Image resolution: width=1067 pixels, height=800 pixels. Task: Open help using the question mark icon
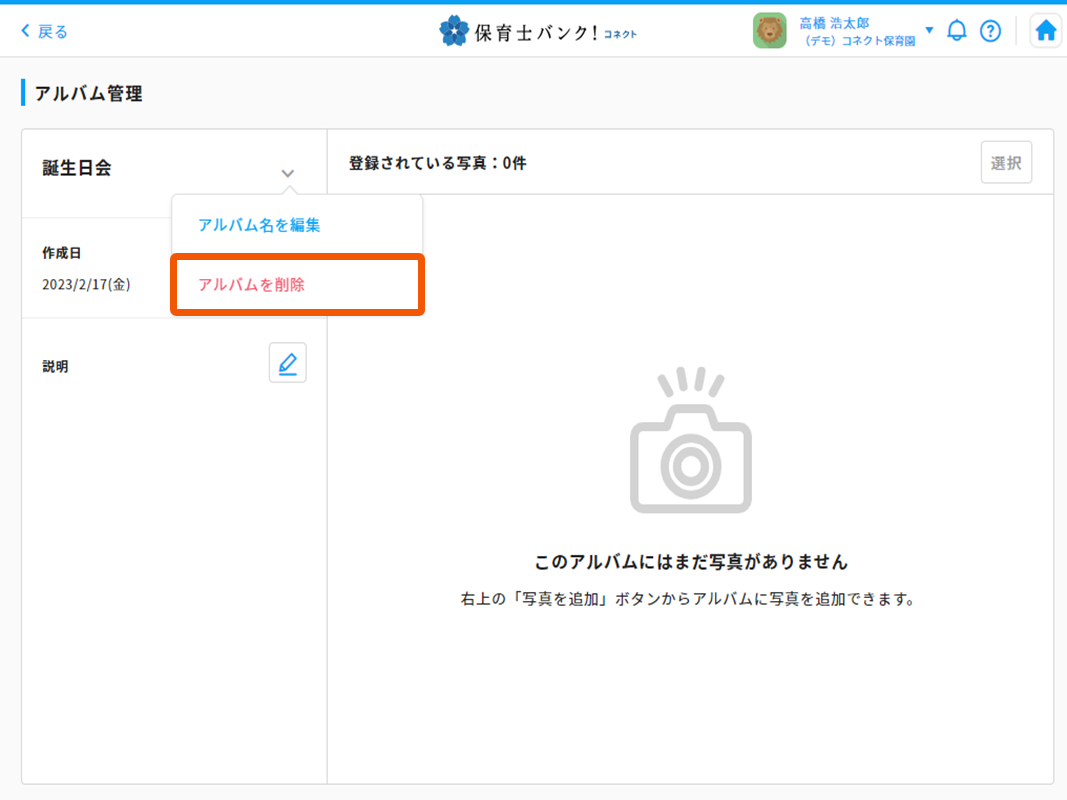990,30
